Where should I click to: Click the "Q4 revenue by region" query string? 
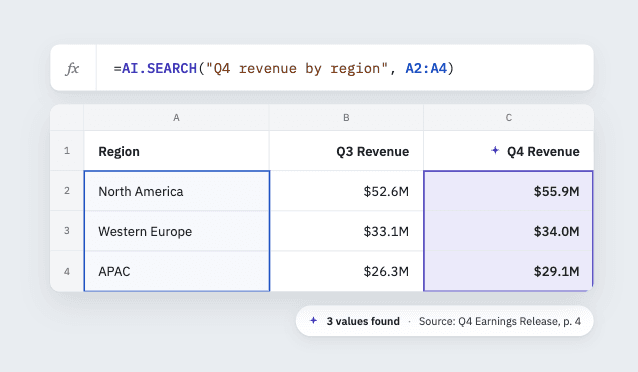click(297, 68)
